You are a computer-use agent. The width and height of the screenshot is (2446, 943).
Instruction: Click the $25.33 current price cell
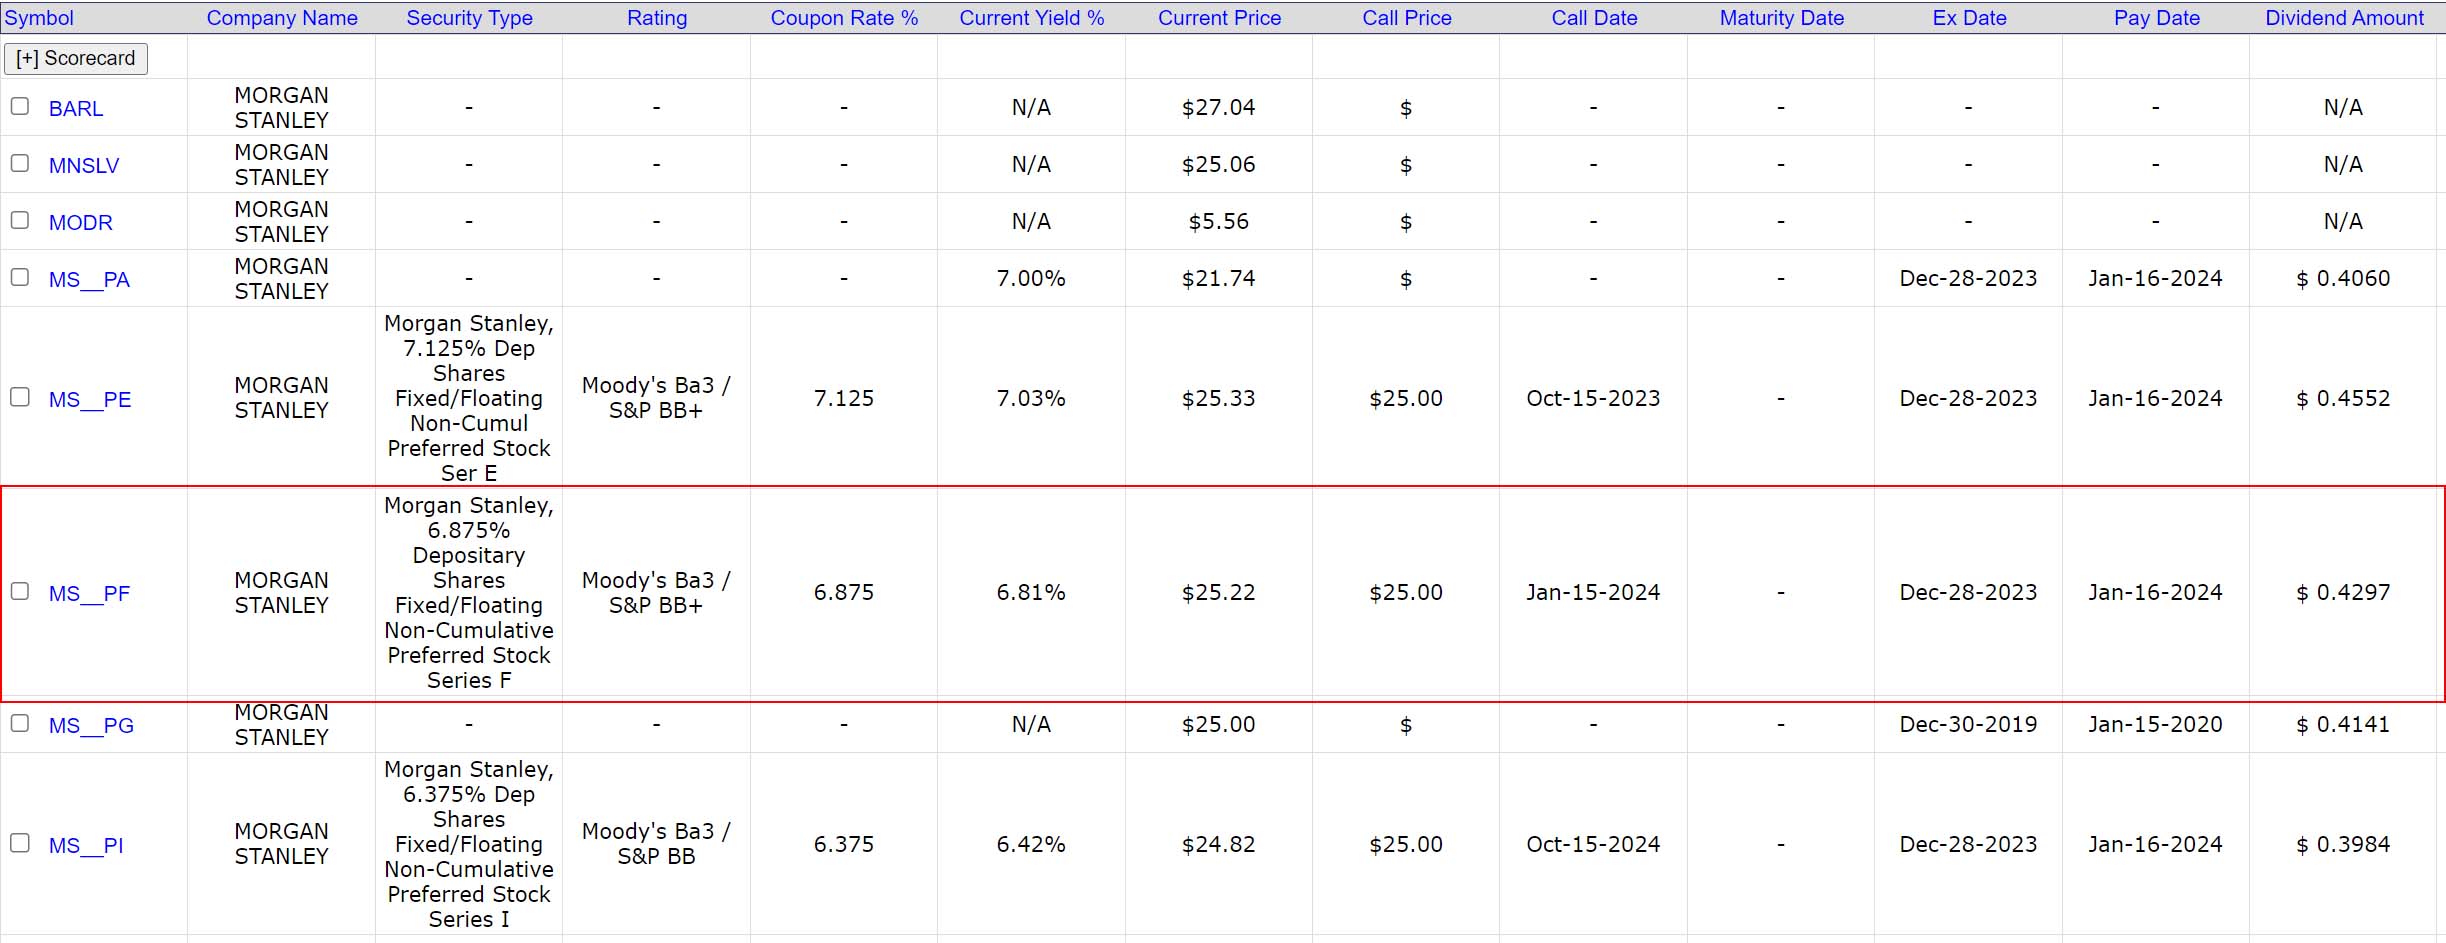(x=1218, y=398)
